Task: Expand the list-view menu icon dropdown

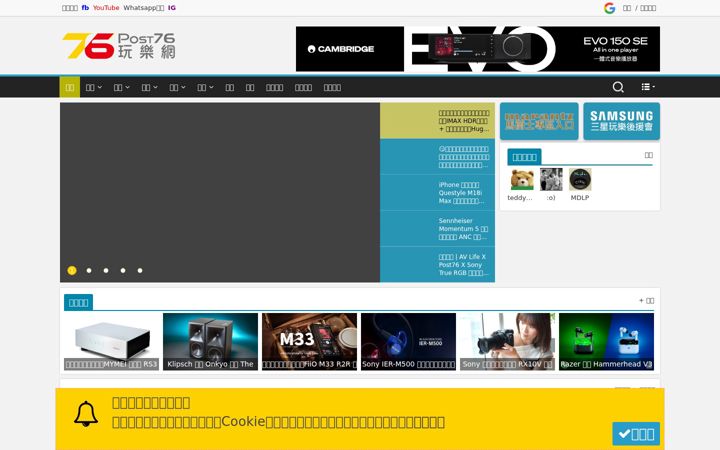Action: pos(648,87)
